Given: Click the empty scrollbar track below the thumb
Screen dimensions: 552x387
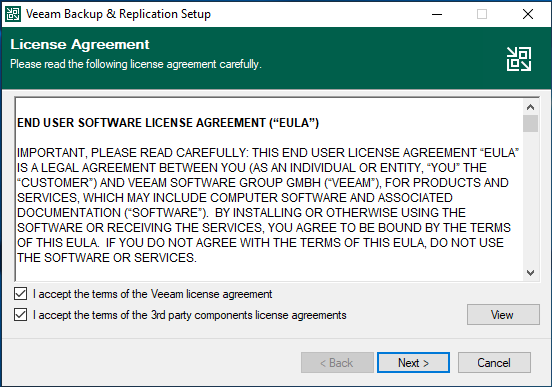Looking at the screenshot, I should pos(530,199).
